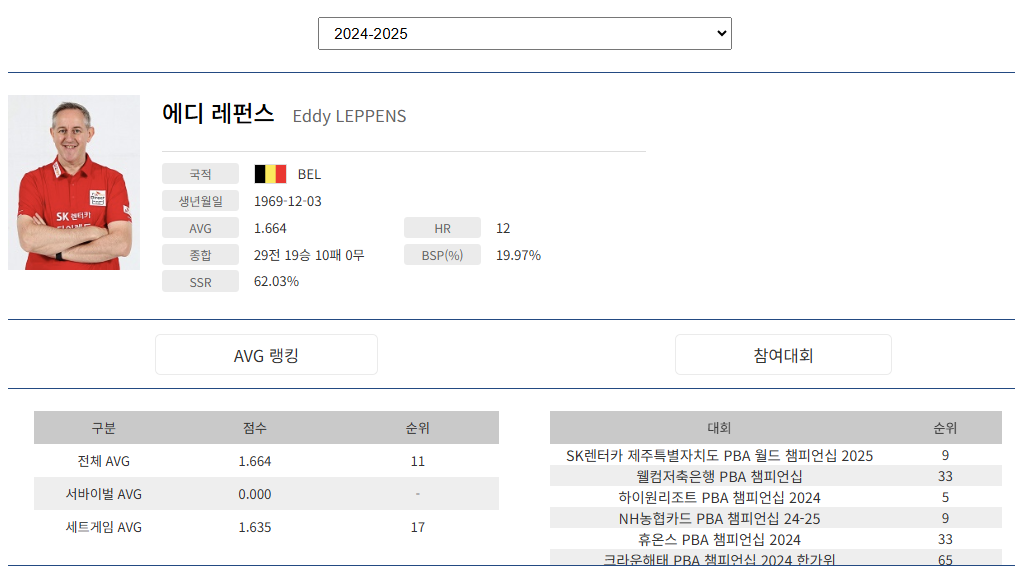Click record 29전 19승 10패 0무

[x=309, y=255]
